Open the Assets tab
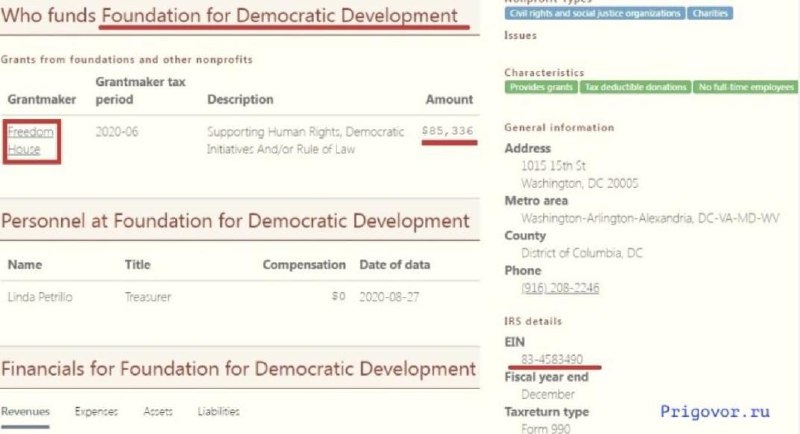The image size is (800, 434). 158,411
